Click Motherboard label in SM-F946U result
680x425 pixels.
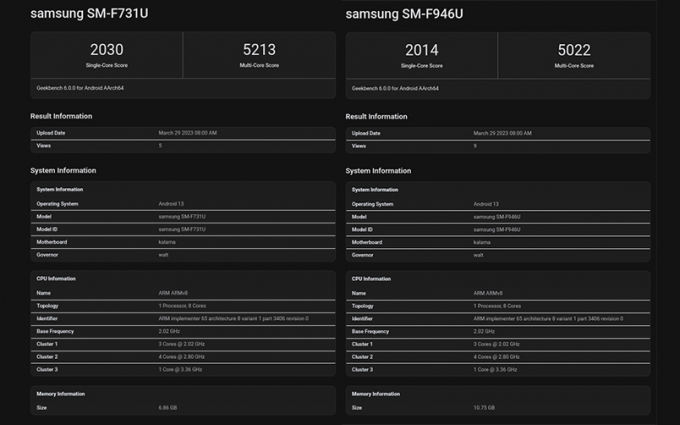coord(367,242)
